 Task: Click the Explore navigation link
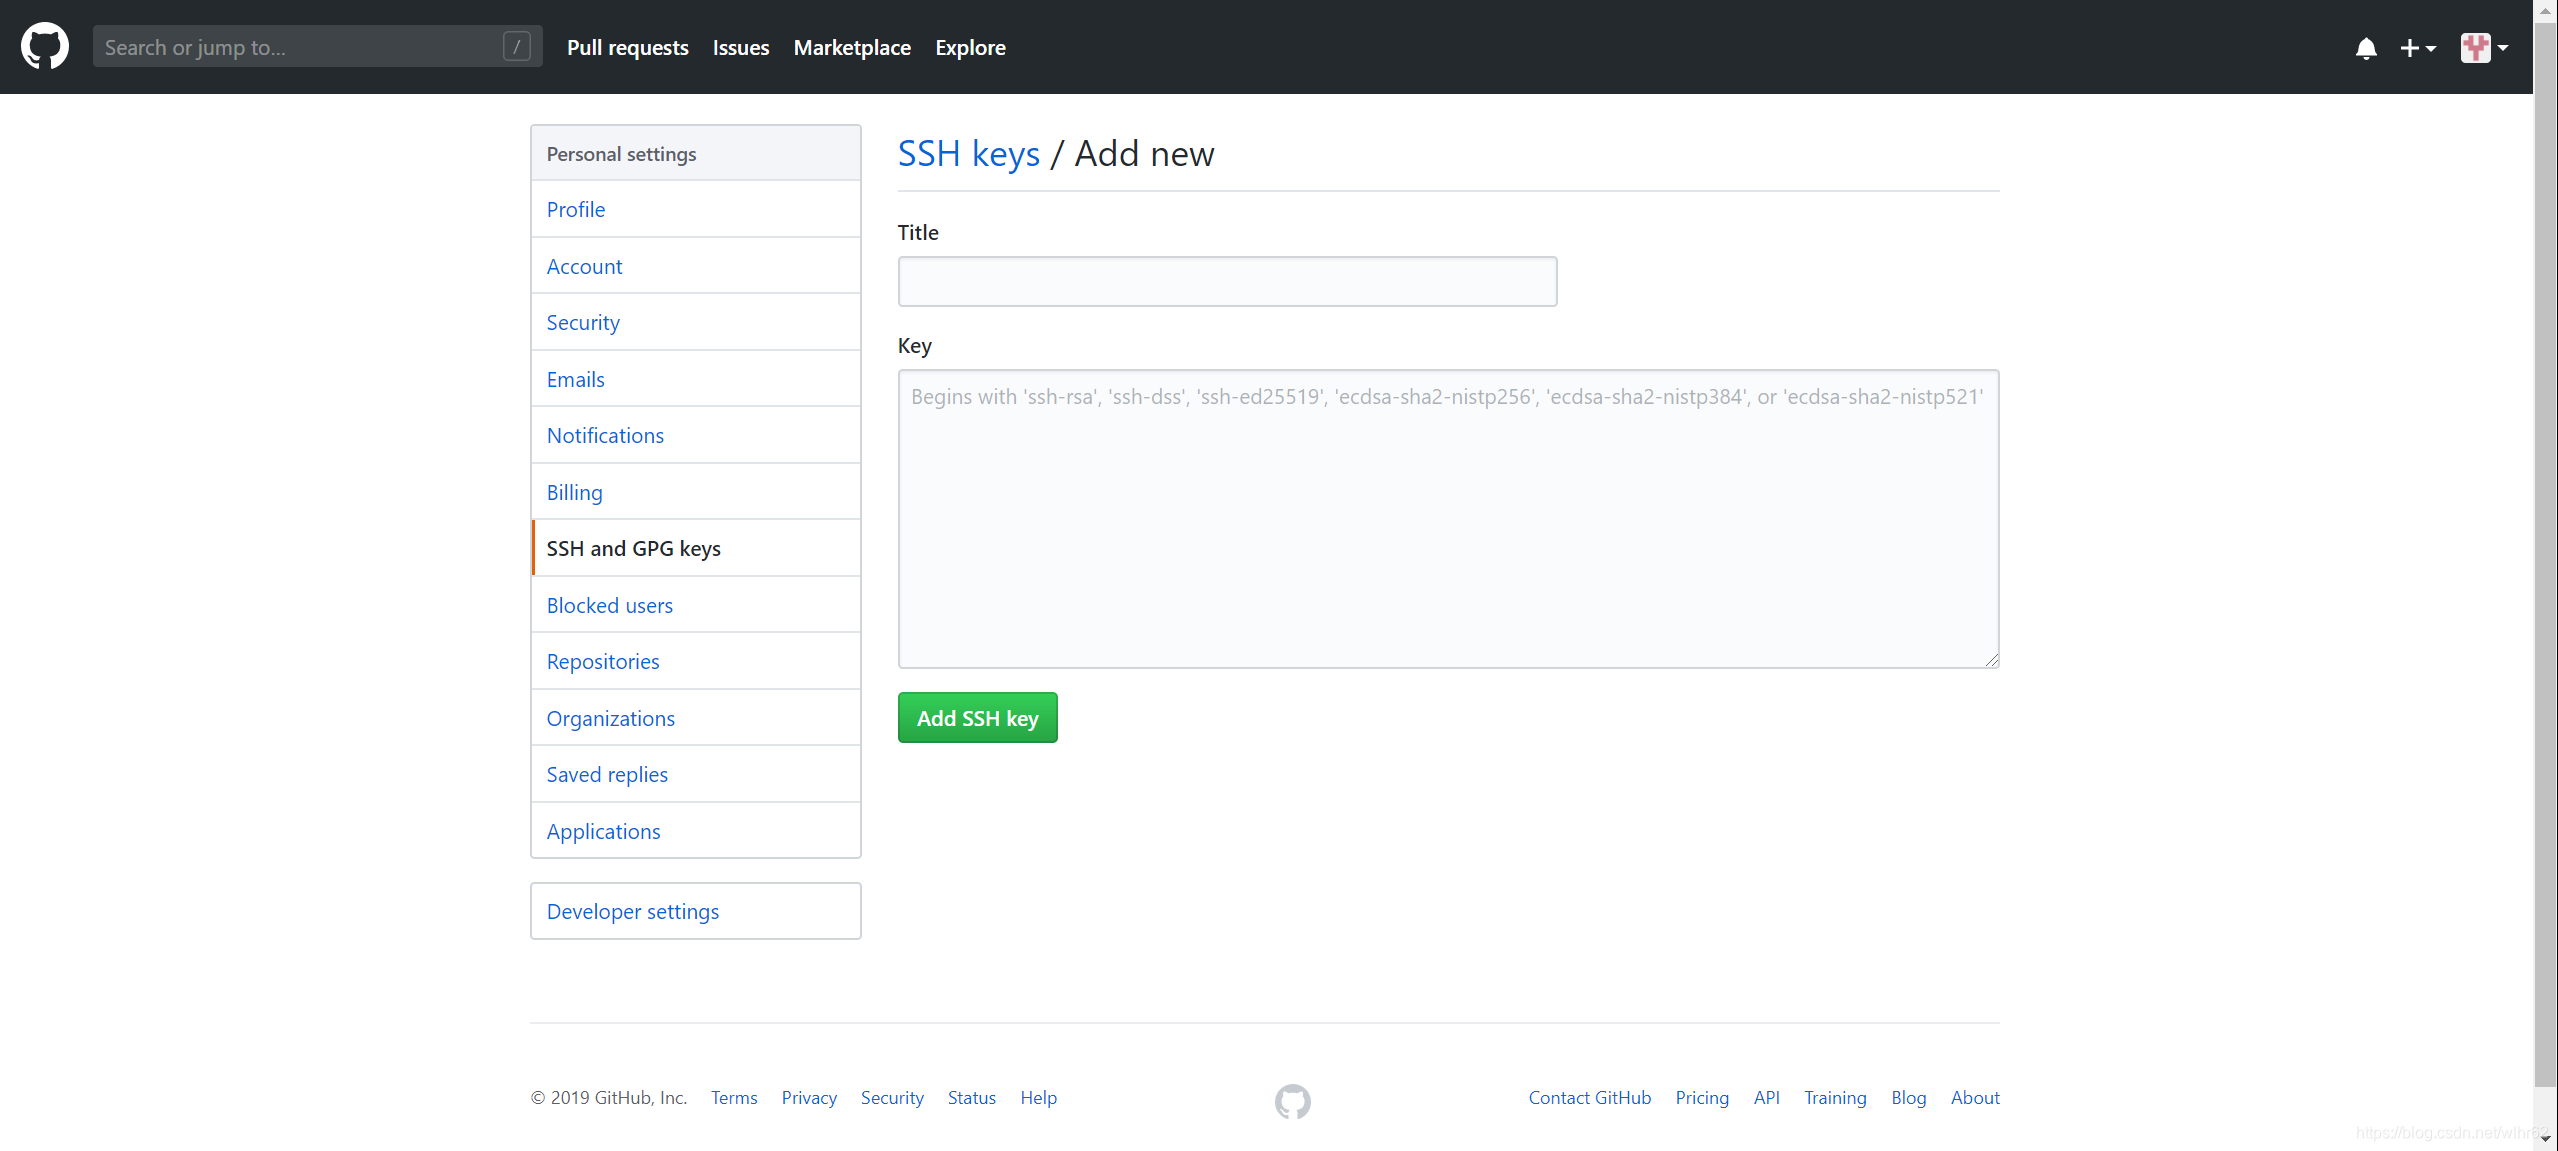pyautogui.click(x=969, y=47)
